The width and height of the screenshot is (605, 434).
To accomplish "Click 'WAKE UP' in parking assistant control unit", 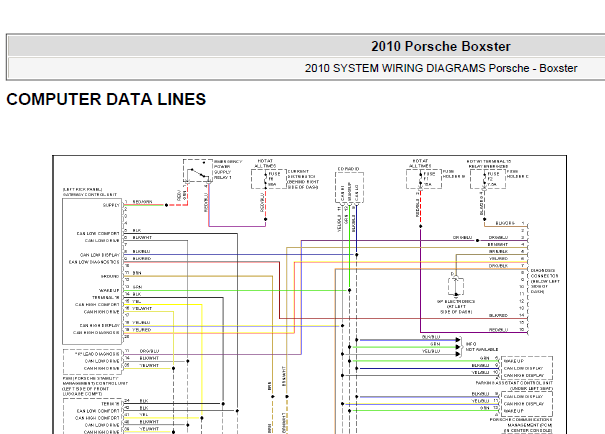I will pyautogui.click(x=514, y=361).
